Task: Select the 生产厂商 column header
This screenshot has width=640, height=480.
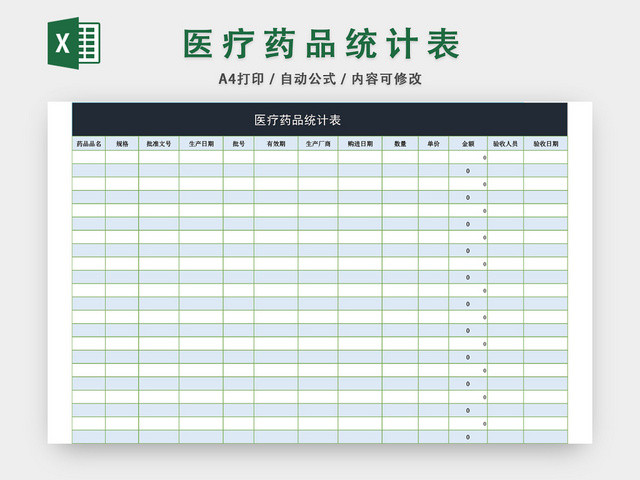Action: tap(318, 144)
